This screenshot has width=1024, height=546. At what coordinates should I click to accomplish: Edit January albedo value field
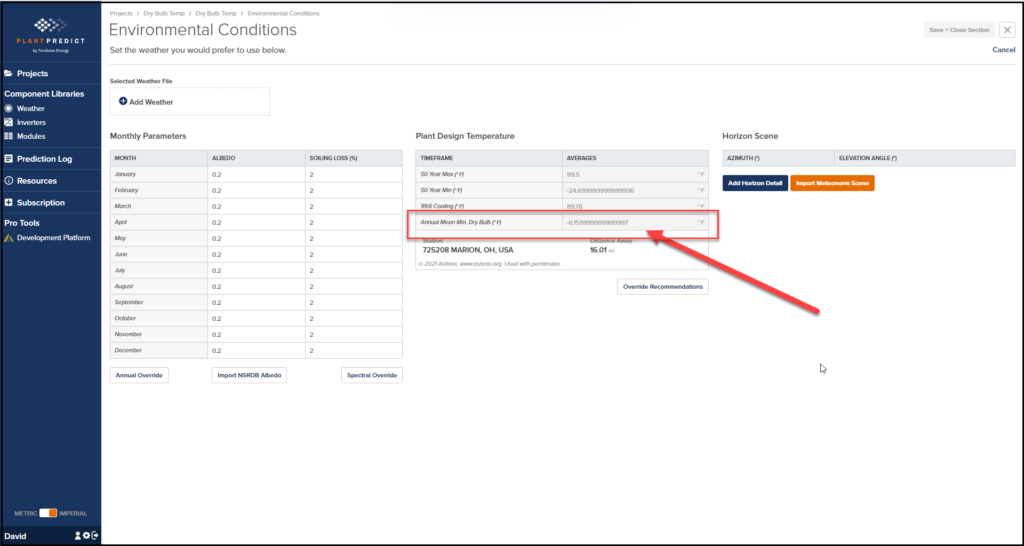[256, 174]
